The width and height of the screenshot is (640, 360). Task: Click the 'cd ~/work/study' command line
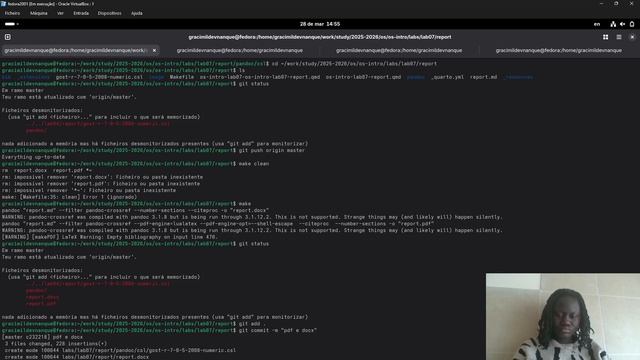click(354, 64)
